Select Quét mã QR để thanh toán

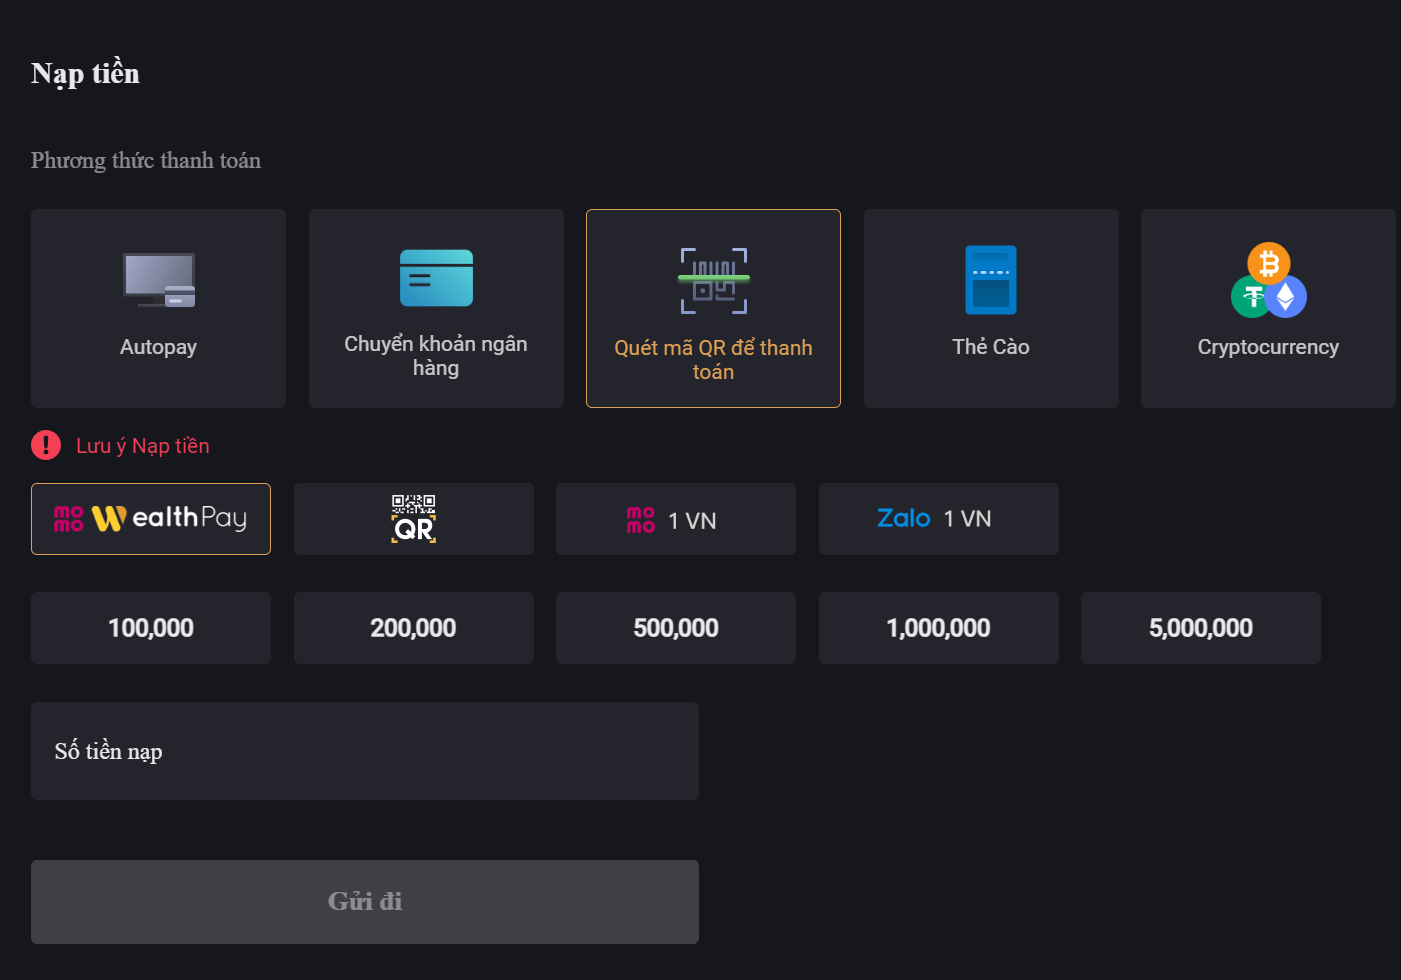tap(713, 308)
